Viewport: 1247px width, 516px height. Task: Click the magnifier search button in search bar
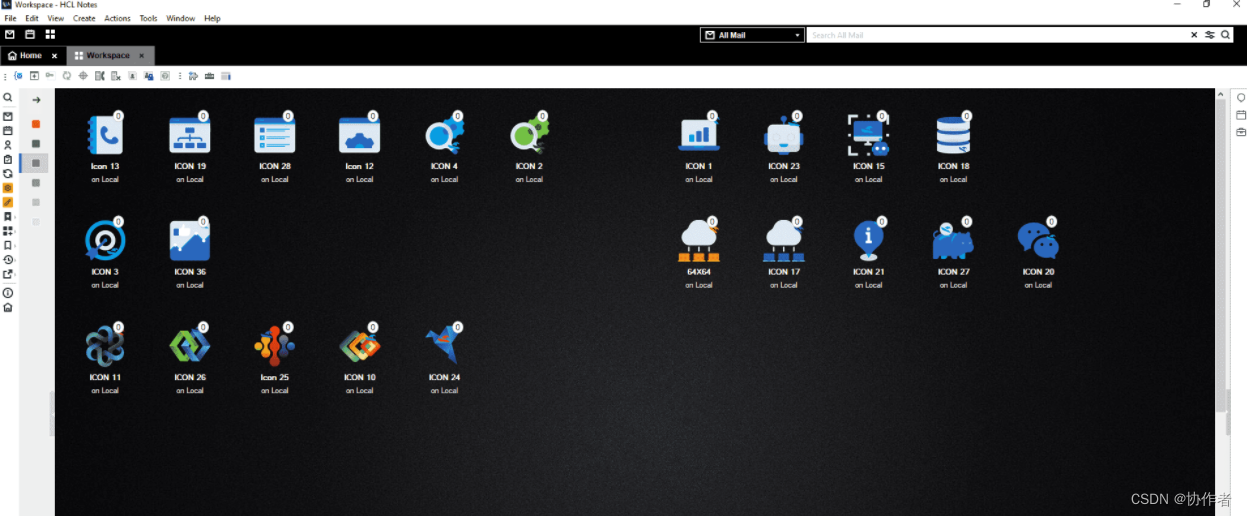click(x=1226, y=35)
